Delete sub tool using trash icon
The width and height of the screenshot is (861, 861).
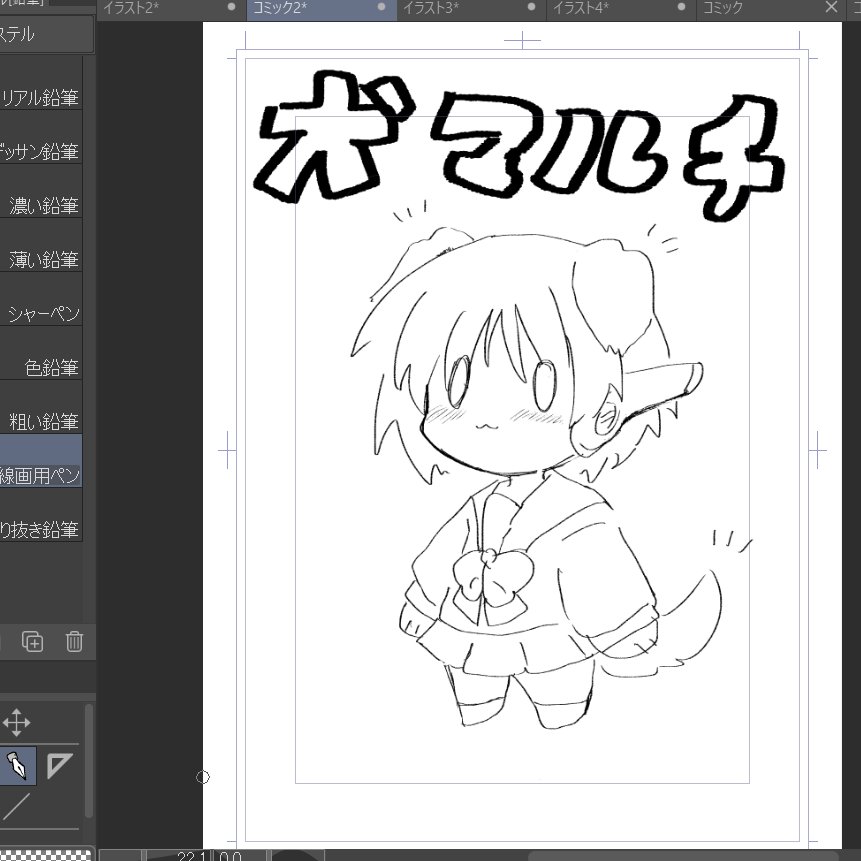pos(74,642)
